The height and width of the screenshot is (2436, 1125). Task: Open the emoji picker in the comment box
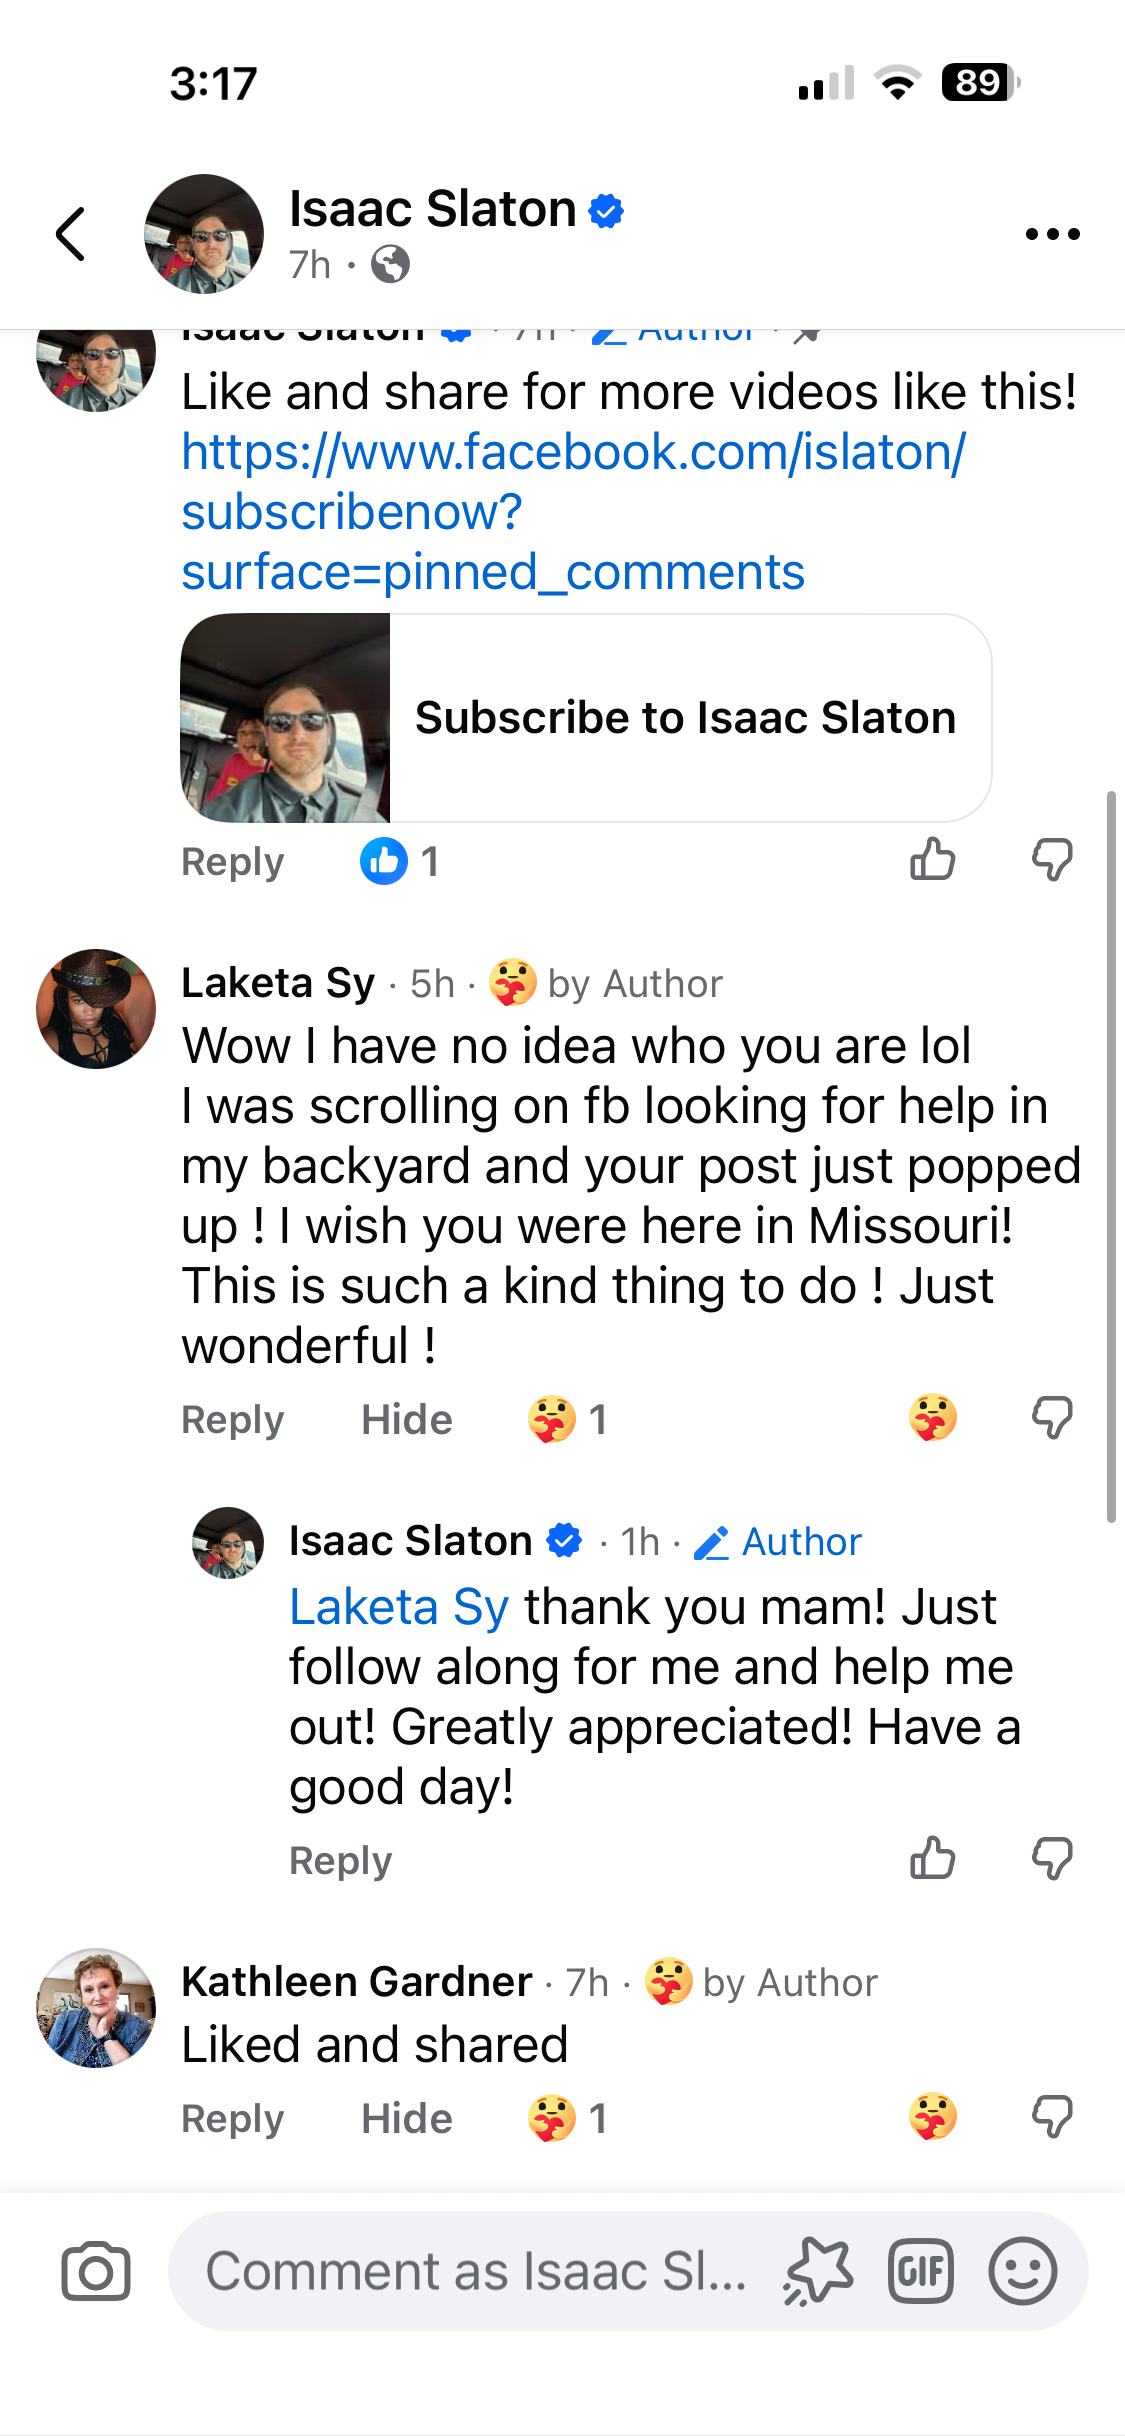[1022, 2272]
